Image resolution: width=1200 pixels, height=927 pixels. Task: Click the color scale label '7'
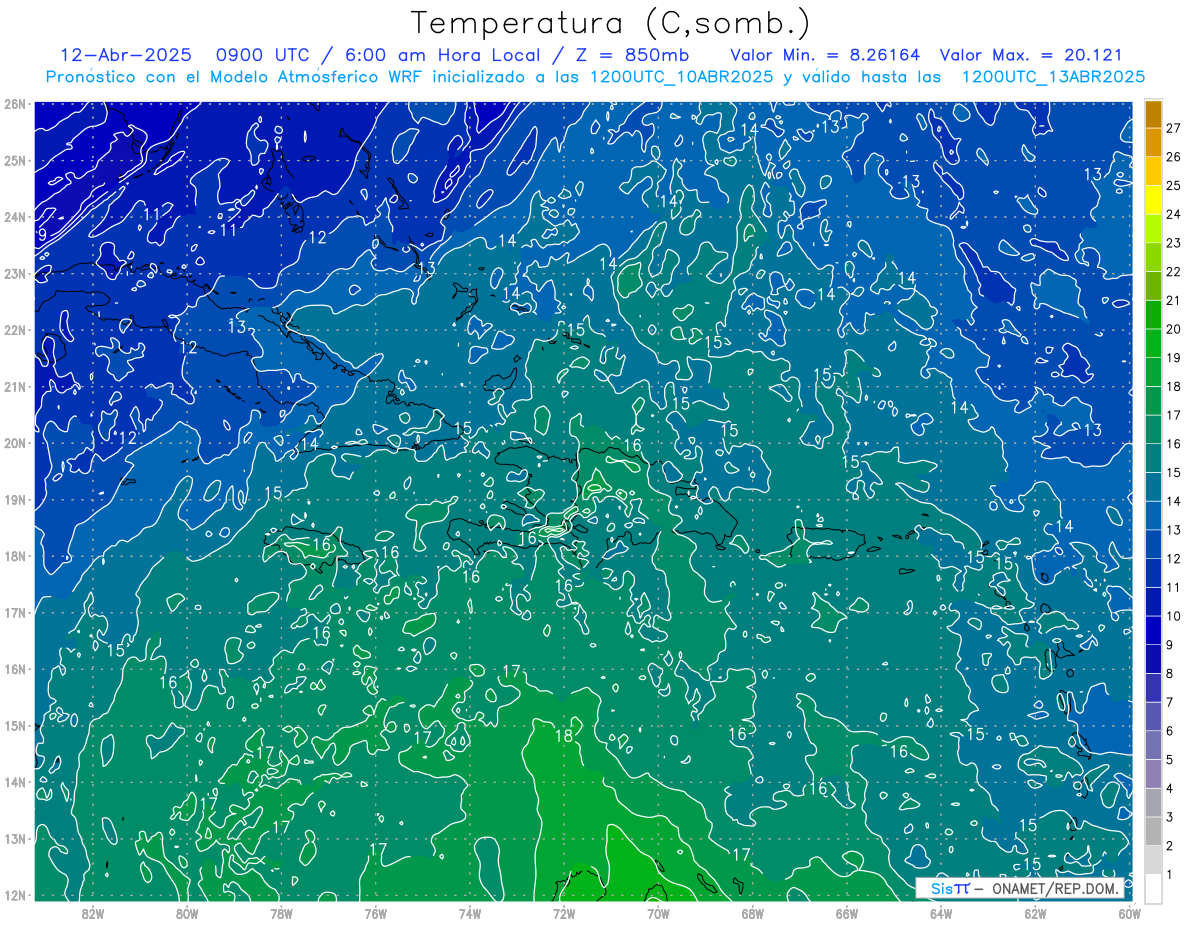(x=1170, y=702)
